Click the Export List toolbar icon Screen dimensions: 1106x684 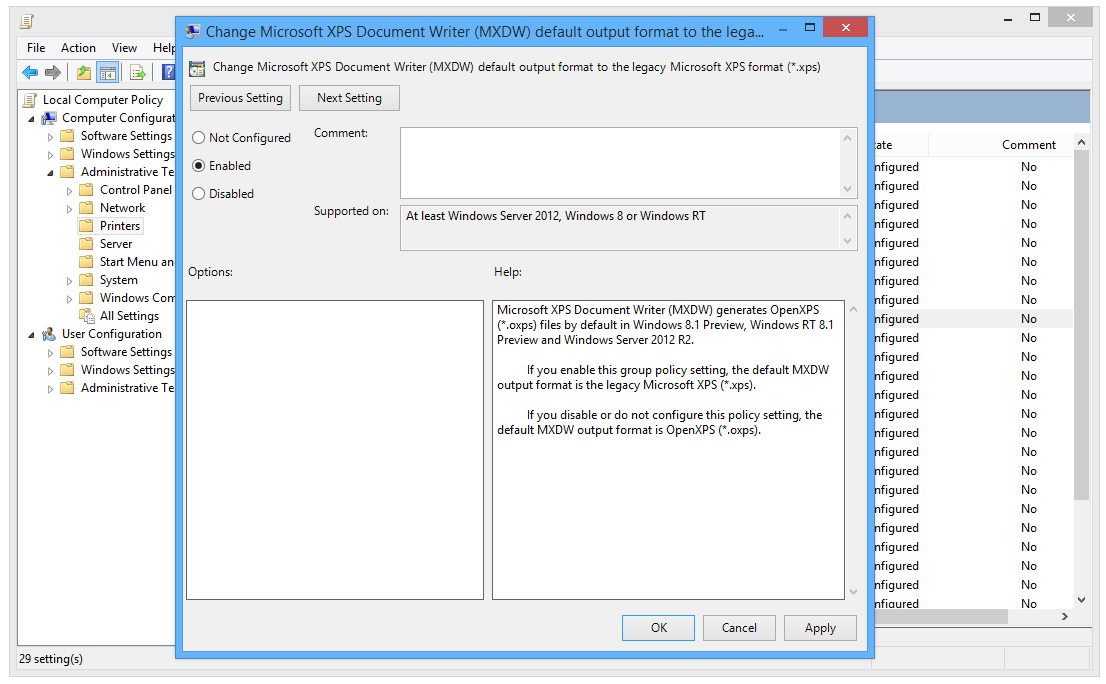coord(137,71)
